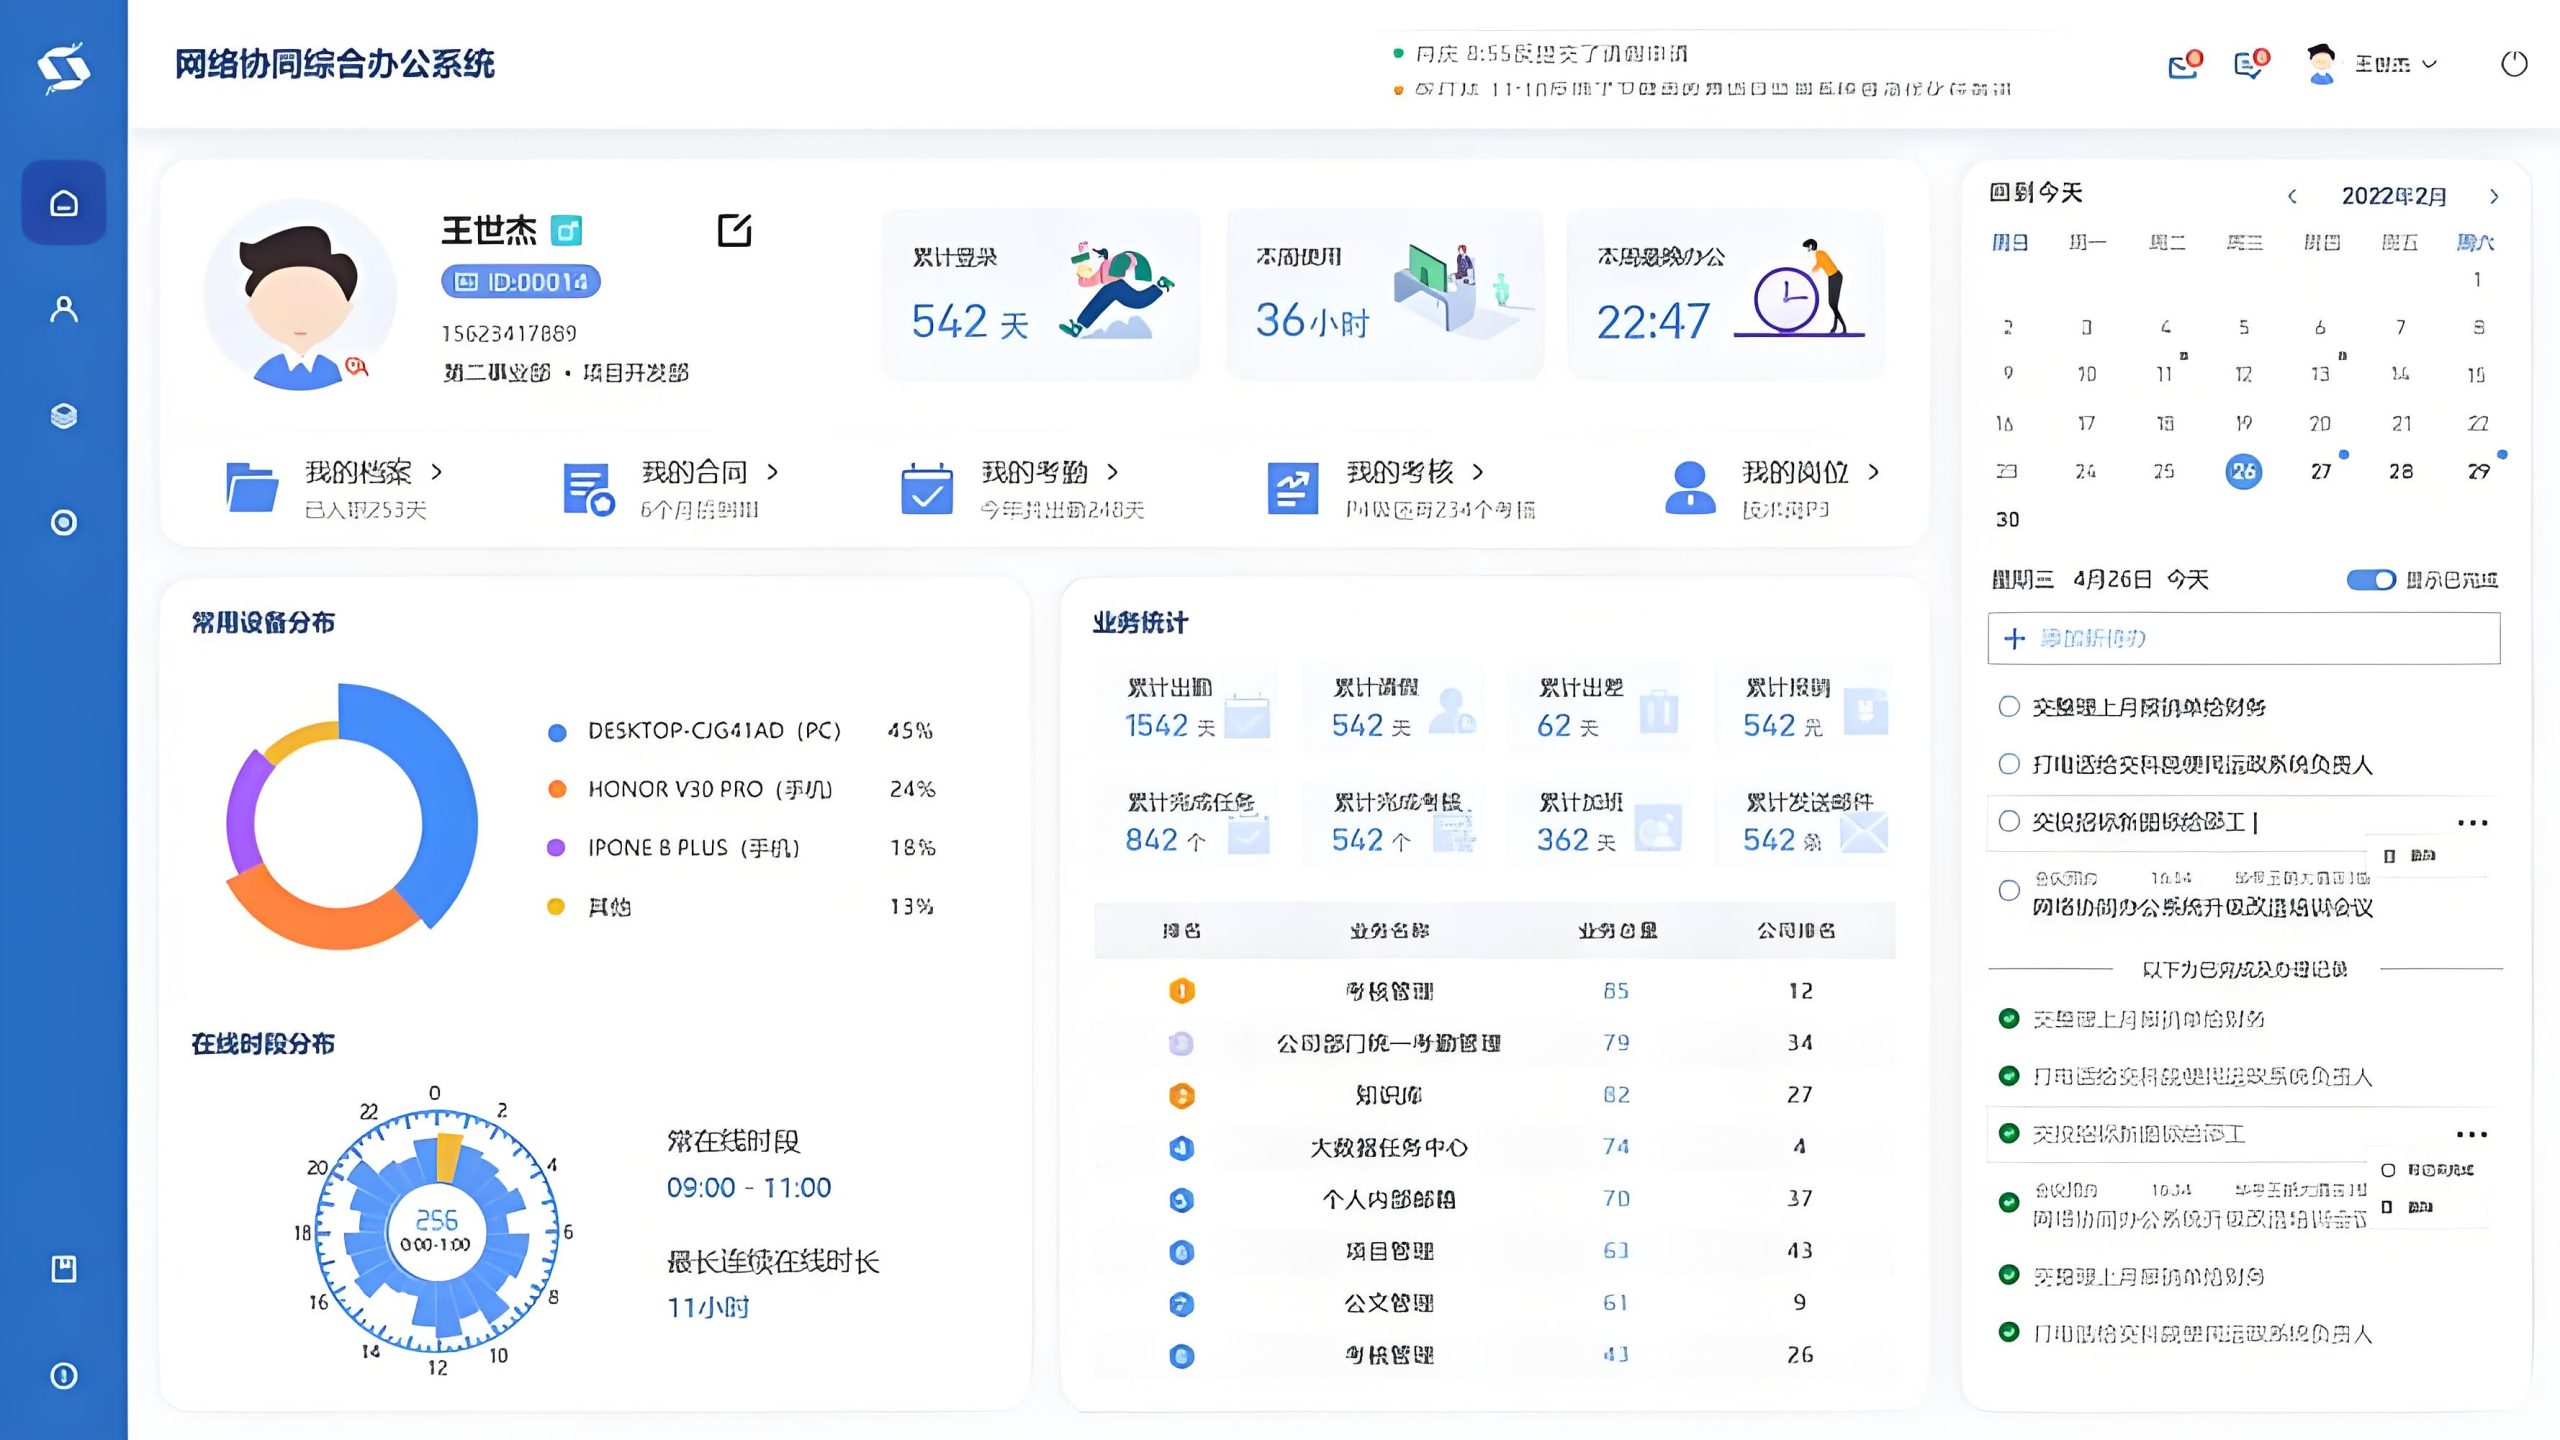Open the user profile sidebar icon
The width and height of the screenshot is (2560, 1440).
pos(64,309)
